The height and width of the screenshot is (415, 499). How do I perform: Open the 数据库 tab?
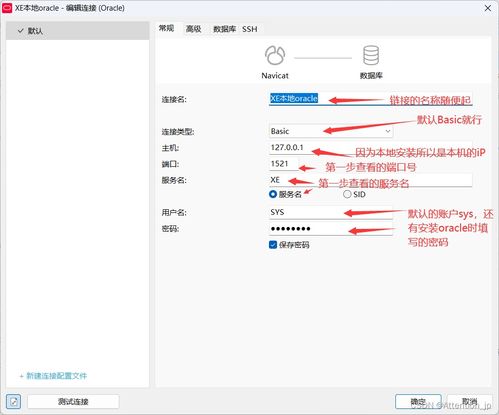point(224,29)
